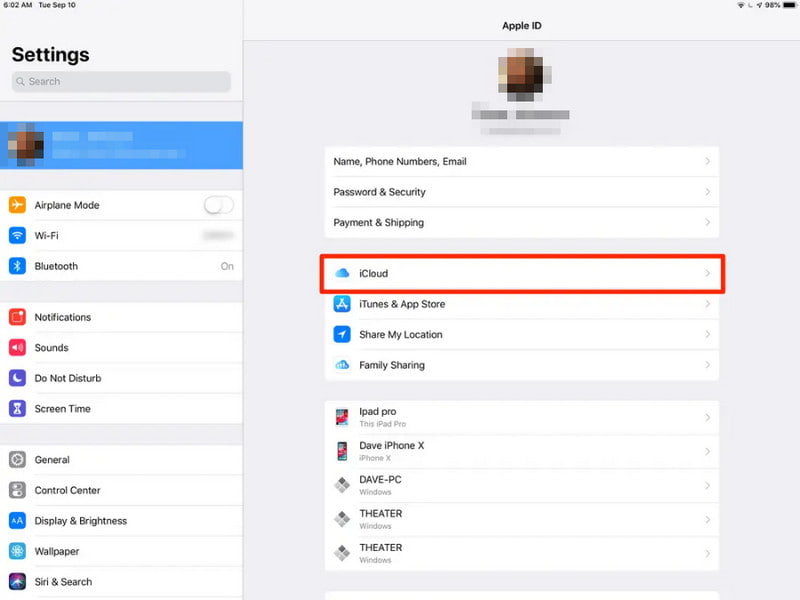
Task: Expand Family Sharing chevron
Action: (x=708, y=365)
